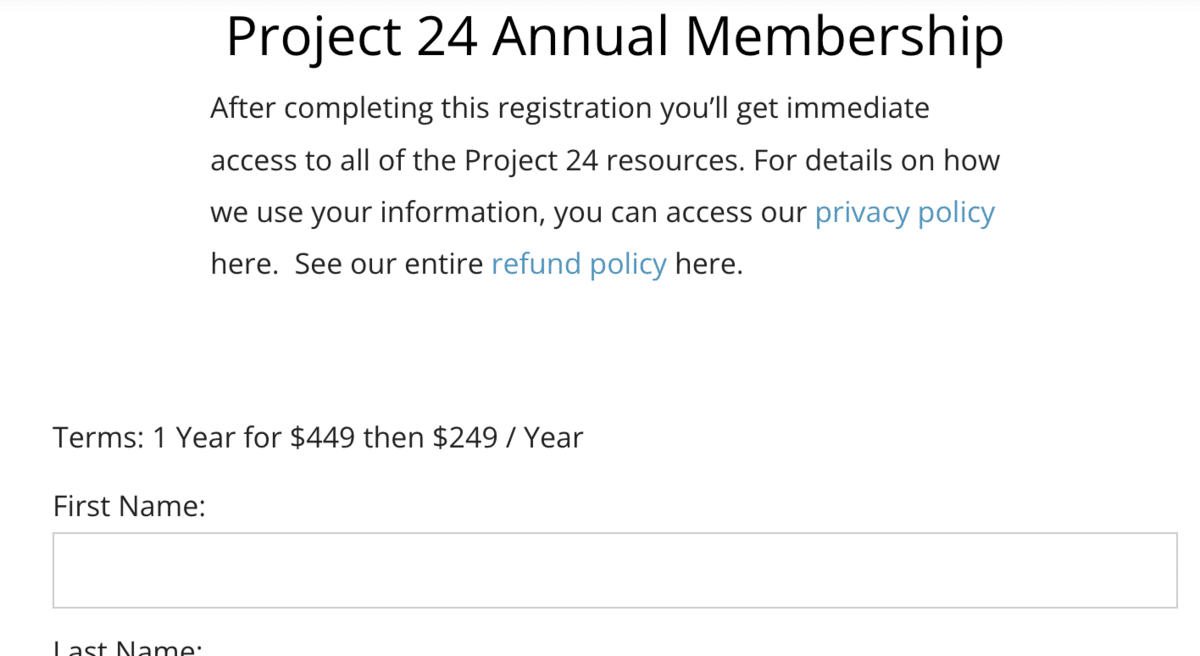This screenshot has height=656, width=1200.
Task: Click the Terms pricing line
Action: (318, 438)
